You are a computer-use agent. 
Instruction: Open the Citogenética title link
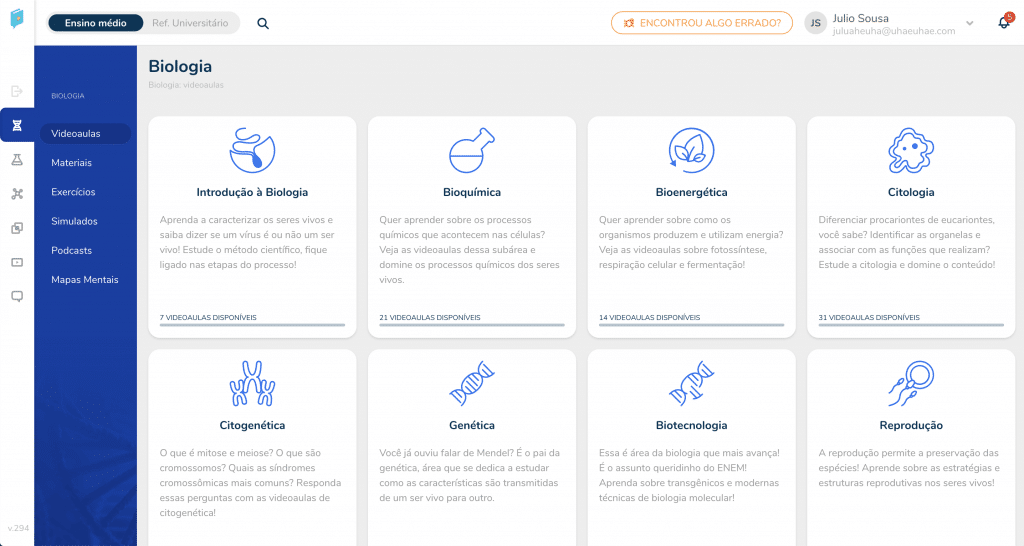[x=252, y=425]
